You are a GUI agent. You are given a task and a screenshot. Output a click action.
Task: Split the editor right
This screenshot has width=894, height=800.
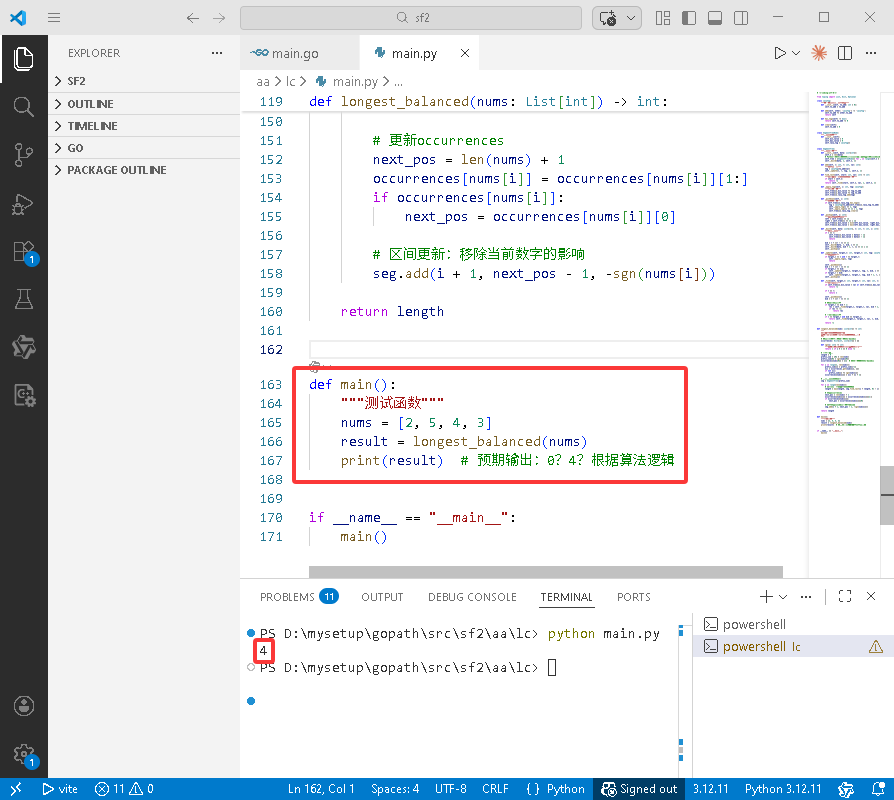tap(845, 53)
